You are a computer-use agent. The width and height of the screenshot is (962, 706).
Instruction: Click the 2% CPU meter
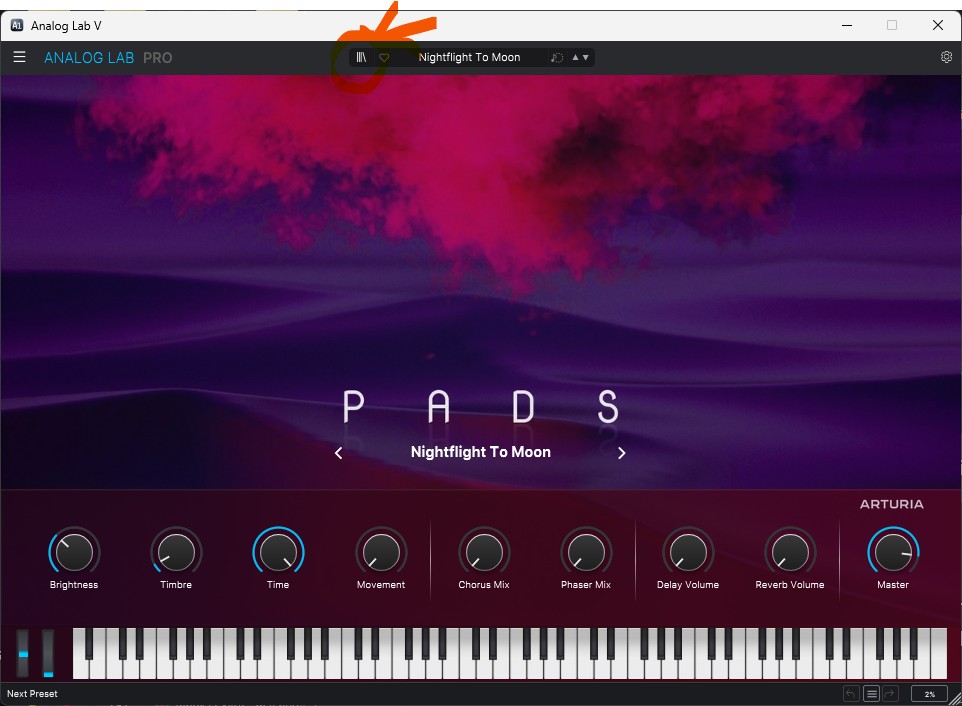929,694
